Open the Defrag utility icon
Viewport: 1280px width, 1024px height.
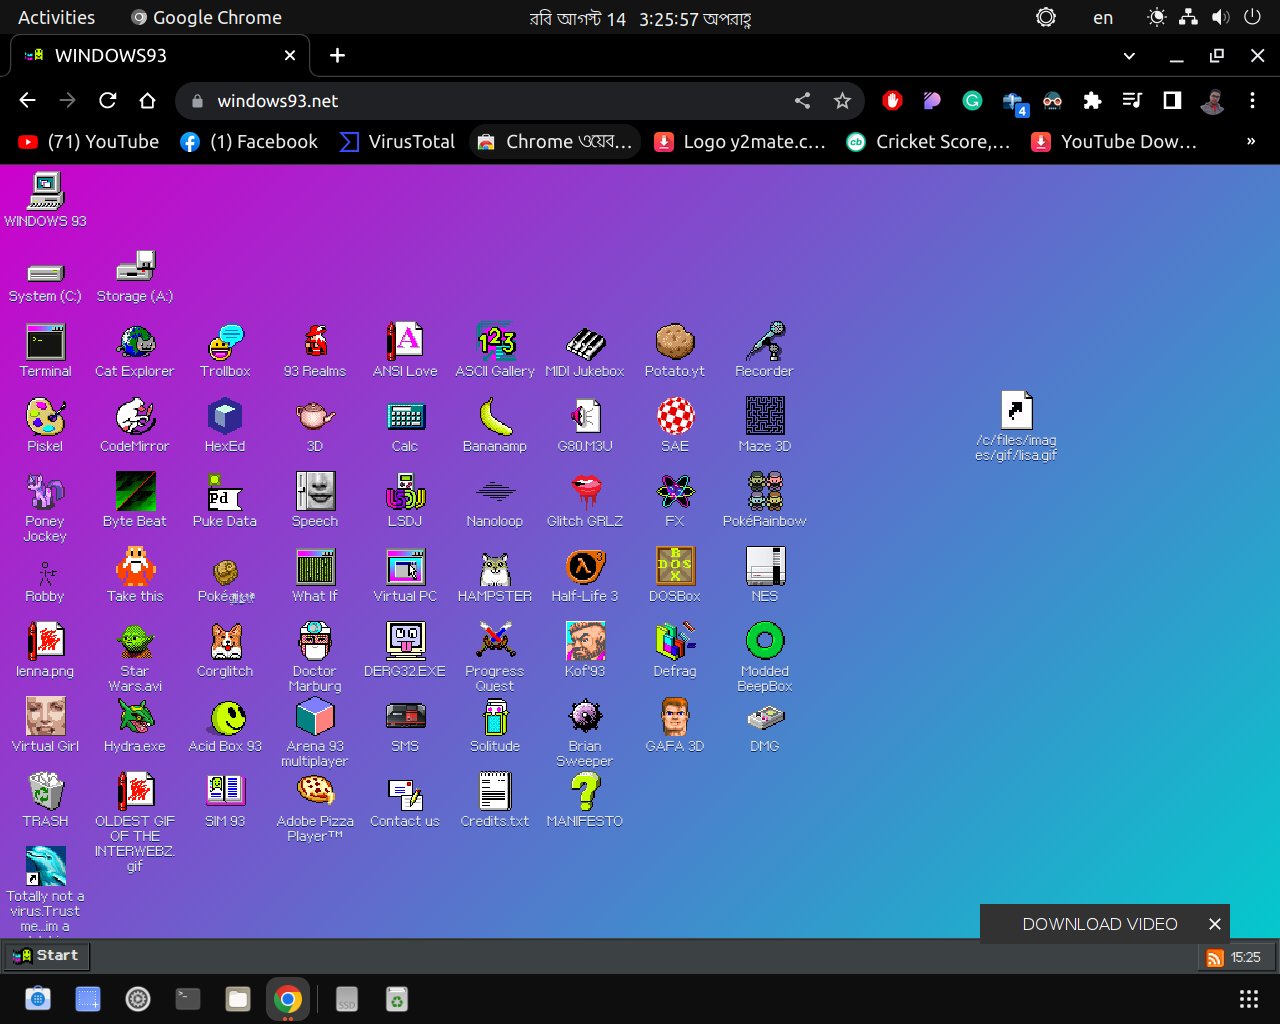(x=675, y=643)
